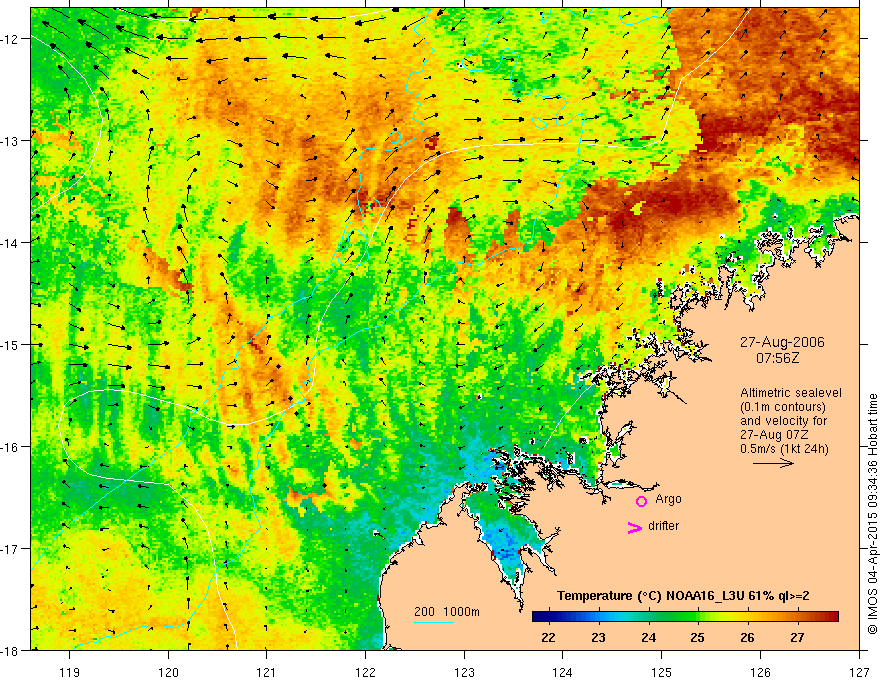
Task: Click latitude axis label -17
Action: 10,549
